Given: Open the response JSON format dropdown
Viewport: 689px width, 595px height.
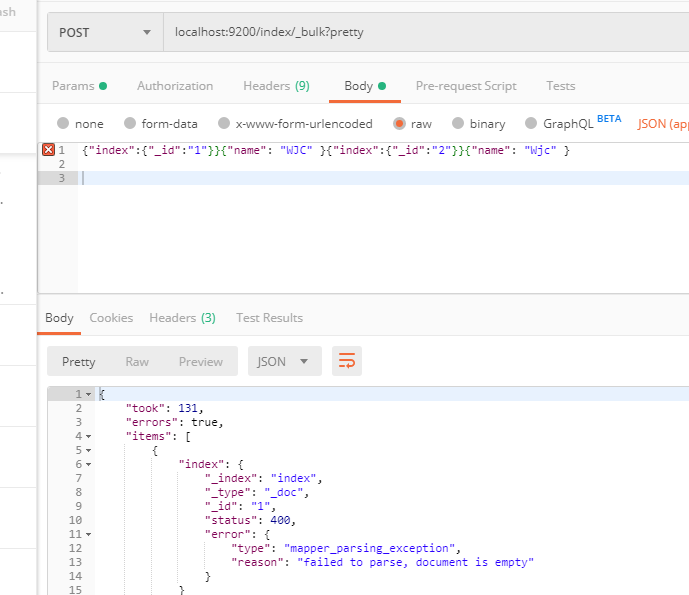Looking at the screenshot, I should 285,361.
